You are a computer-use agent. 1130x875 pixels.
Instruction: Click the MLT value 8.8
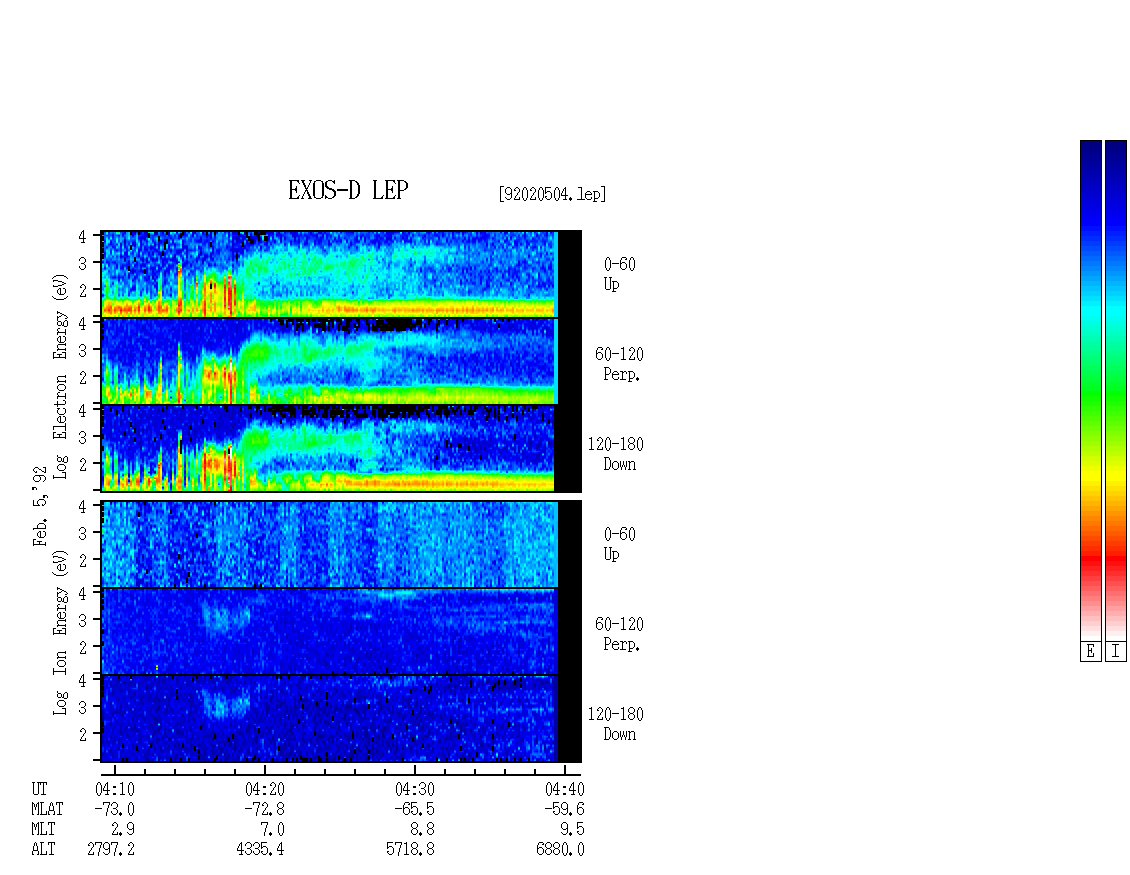[x=422, y=830]
